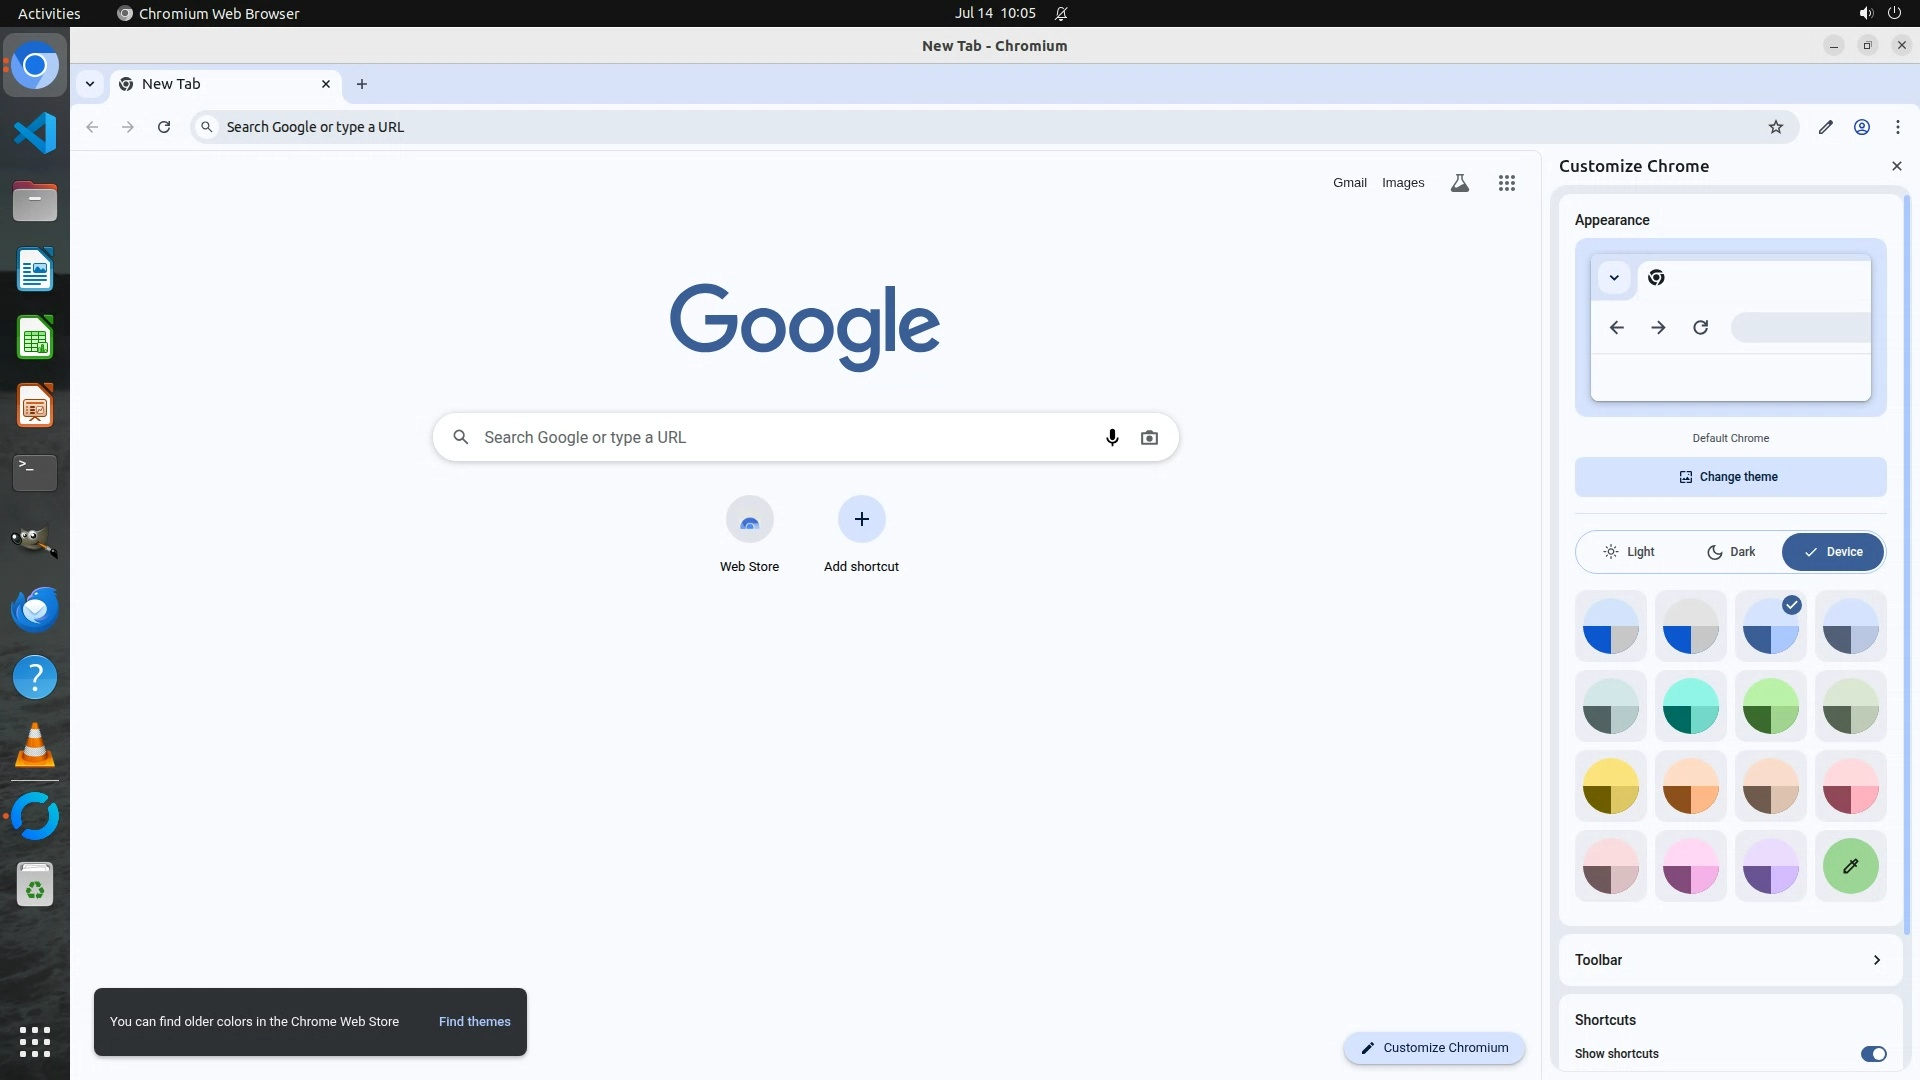Bookmark this tab with star icon

click(x=1775, y=127)
